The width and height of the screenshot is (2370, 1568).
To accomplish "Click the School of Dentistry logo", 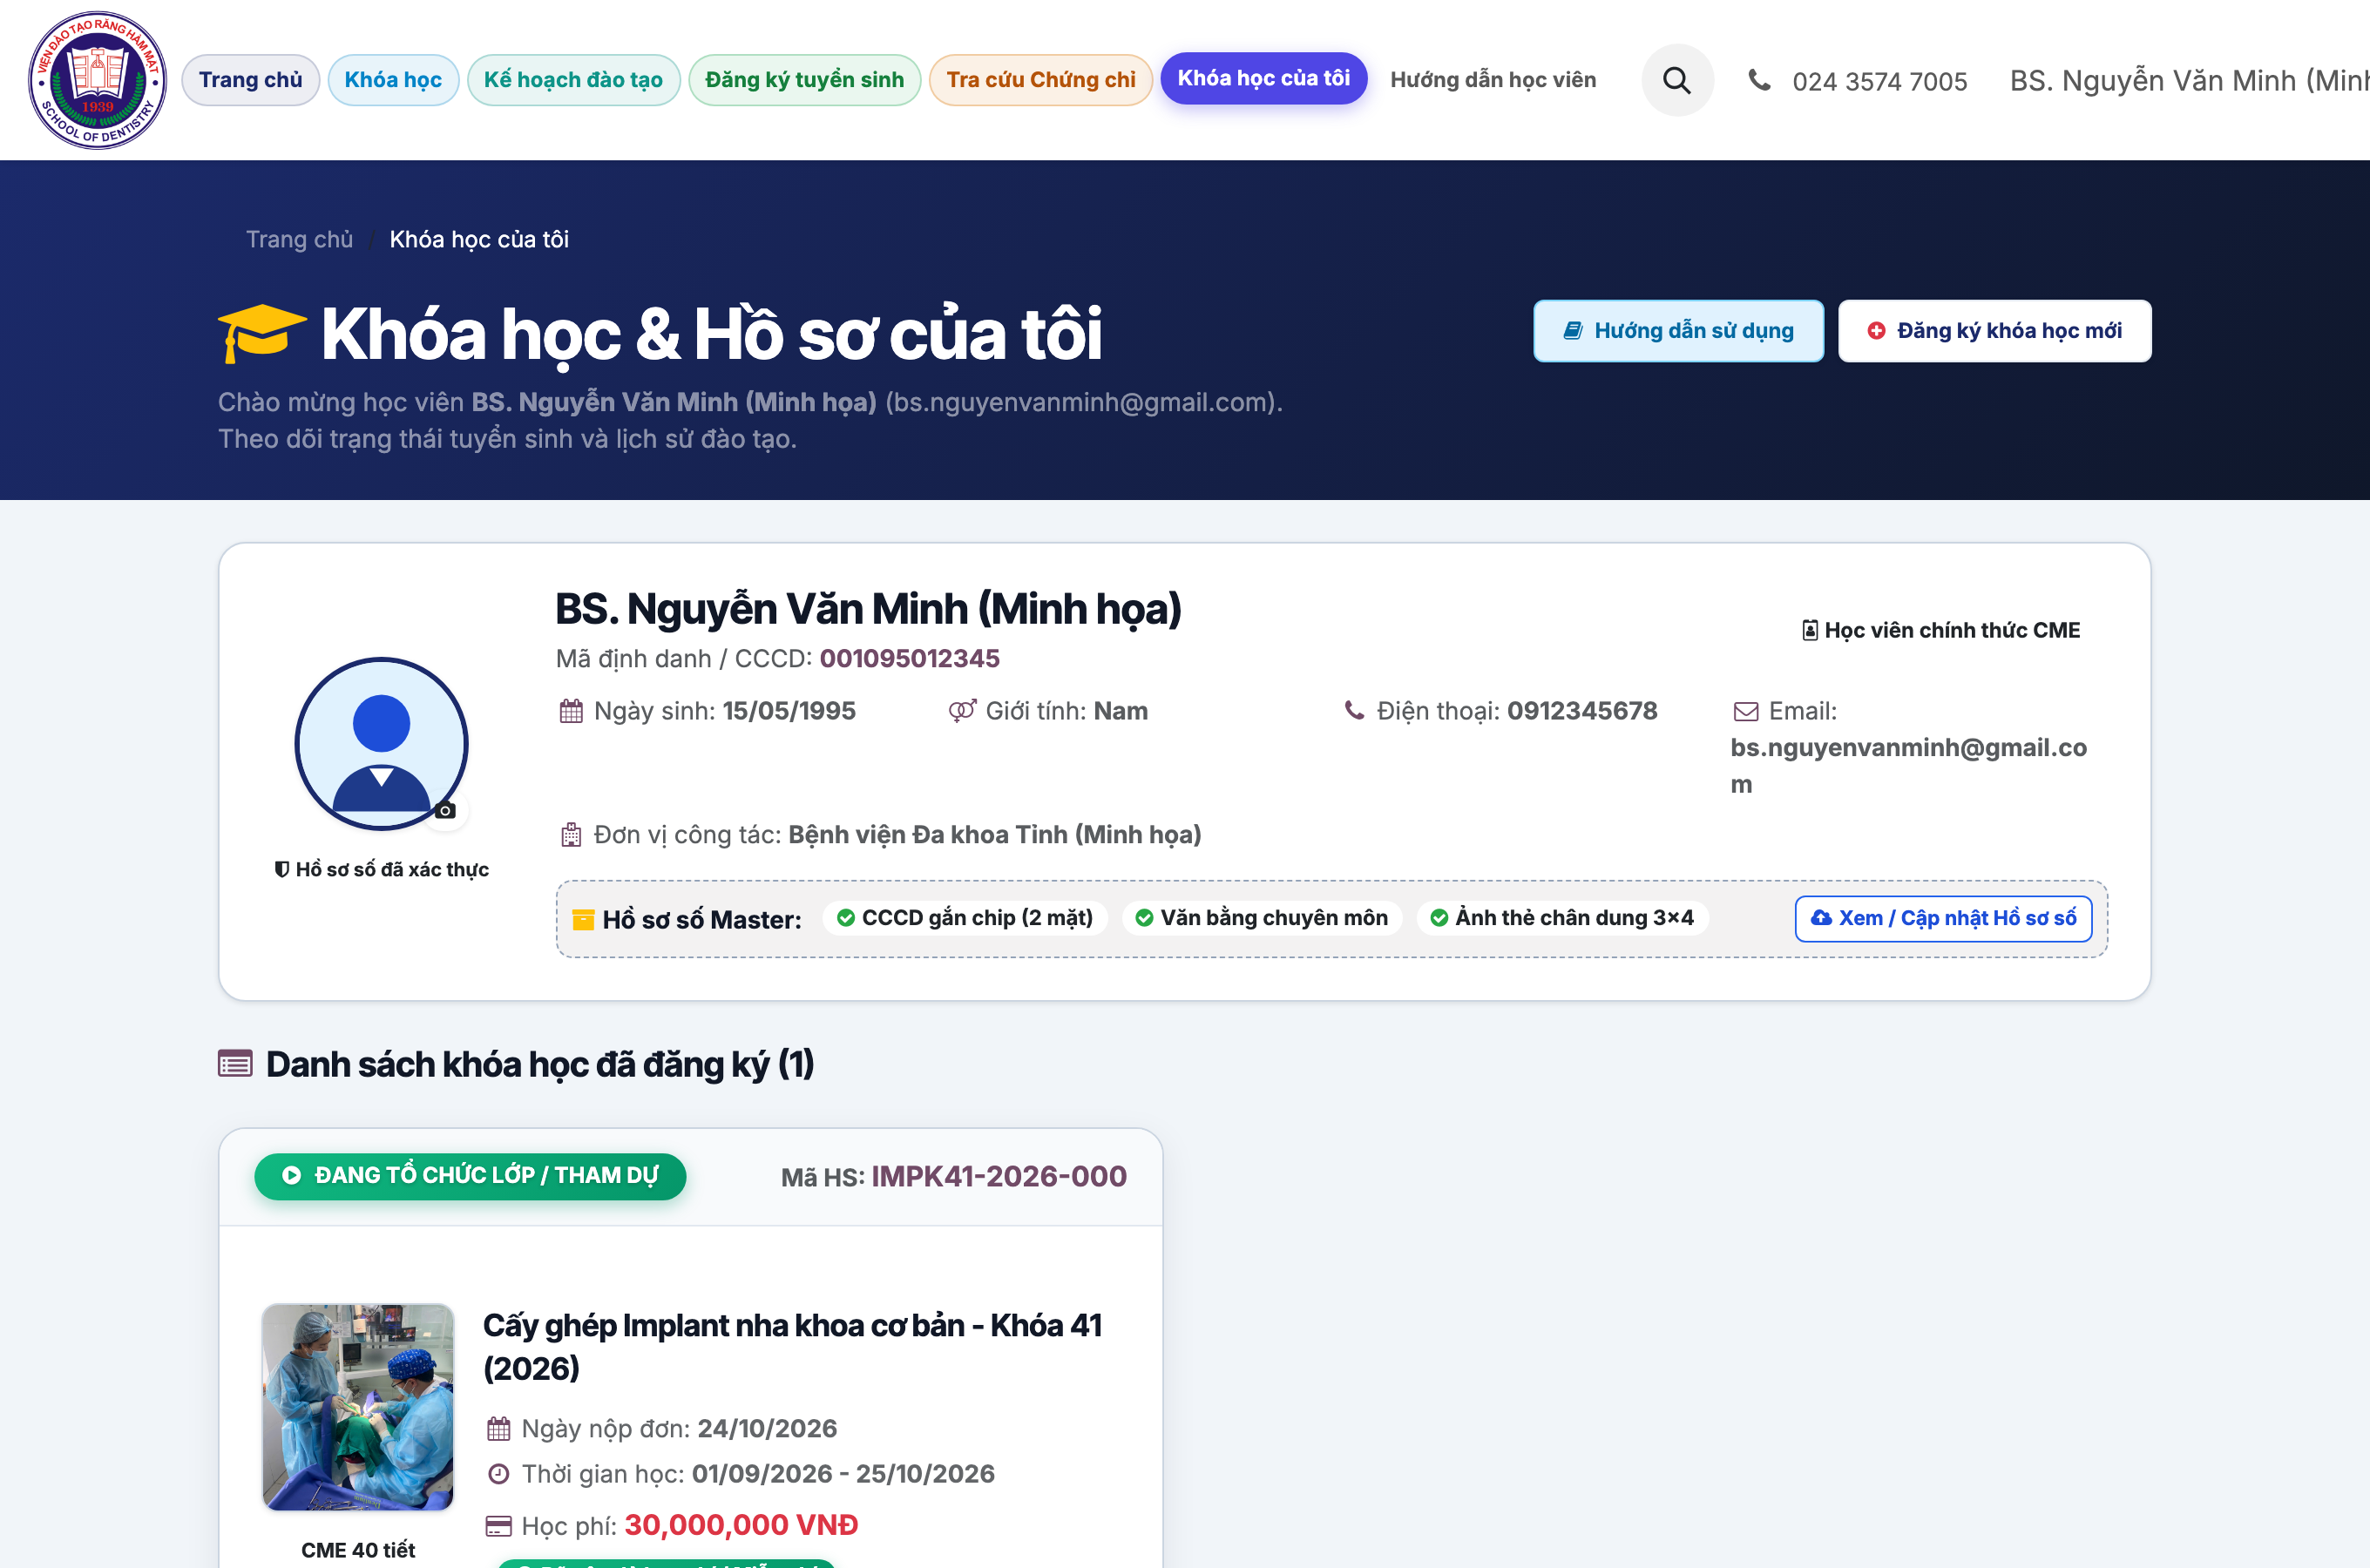I will [97, 80].
